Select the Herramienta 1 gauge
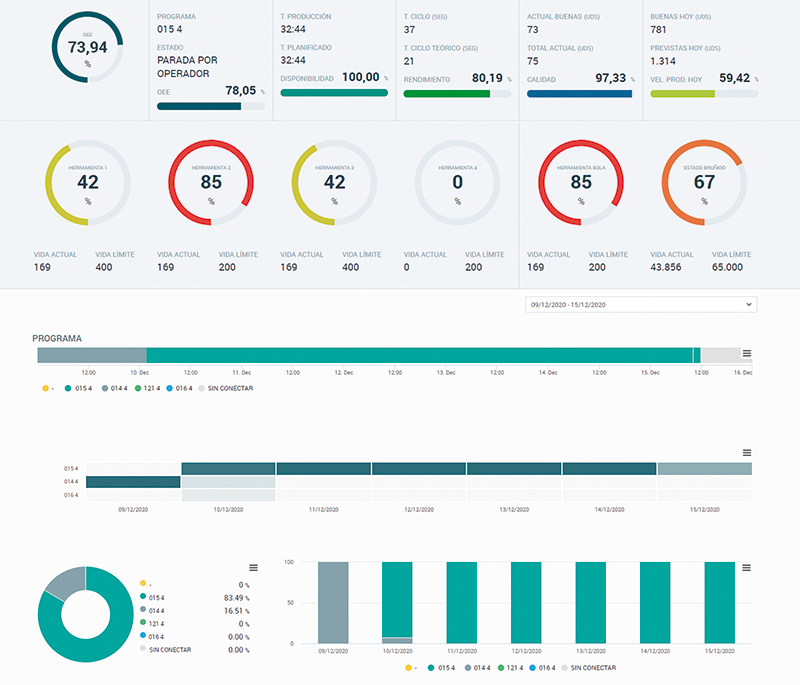The height and width of the screenshot is (685, 800). point(88,182)
